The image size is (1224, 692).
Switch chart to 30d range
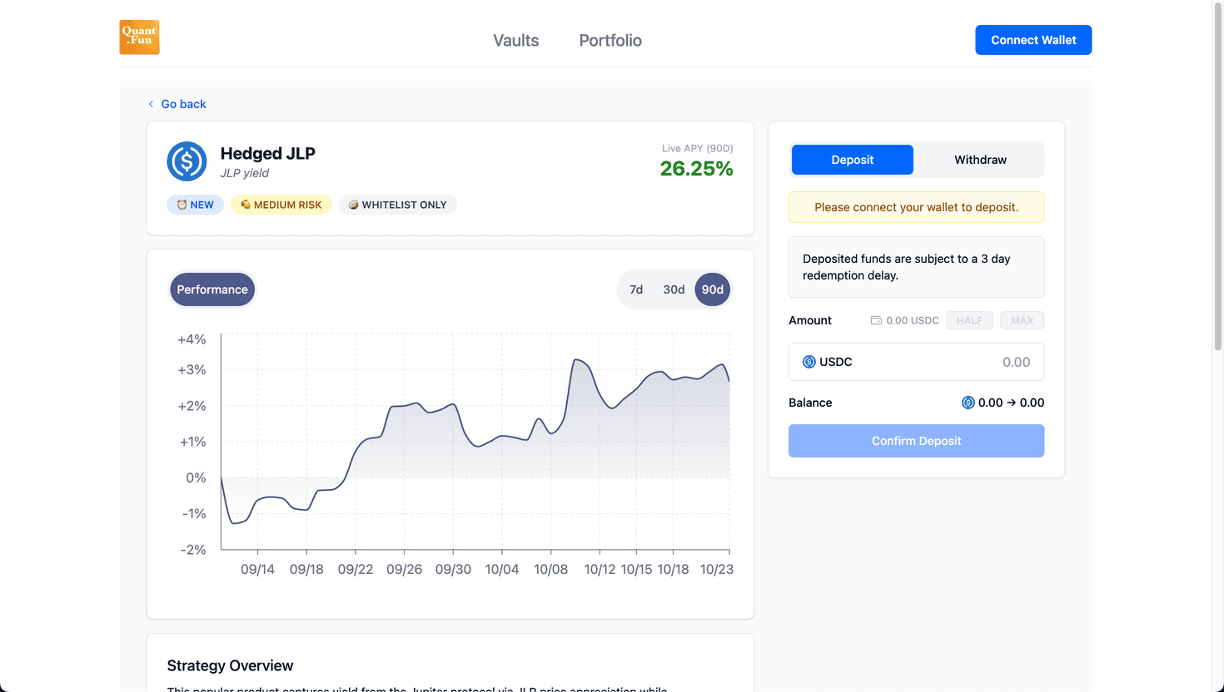(x=674, y=290)
